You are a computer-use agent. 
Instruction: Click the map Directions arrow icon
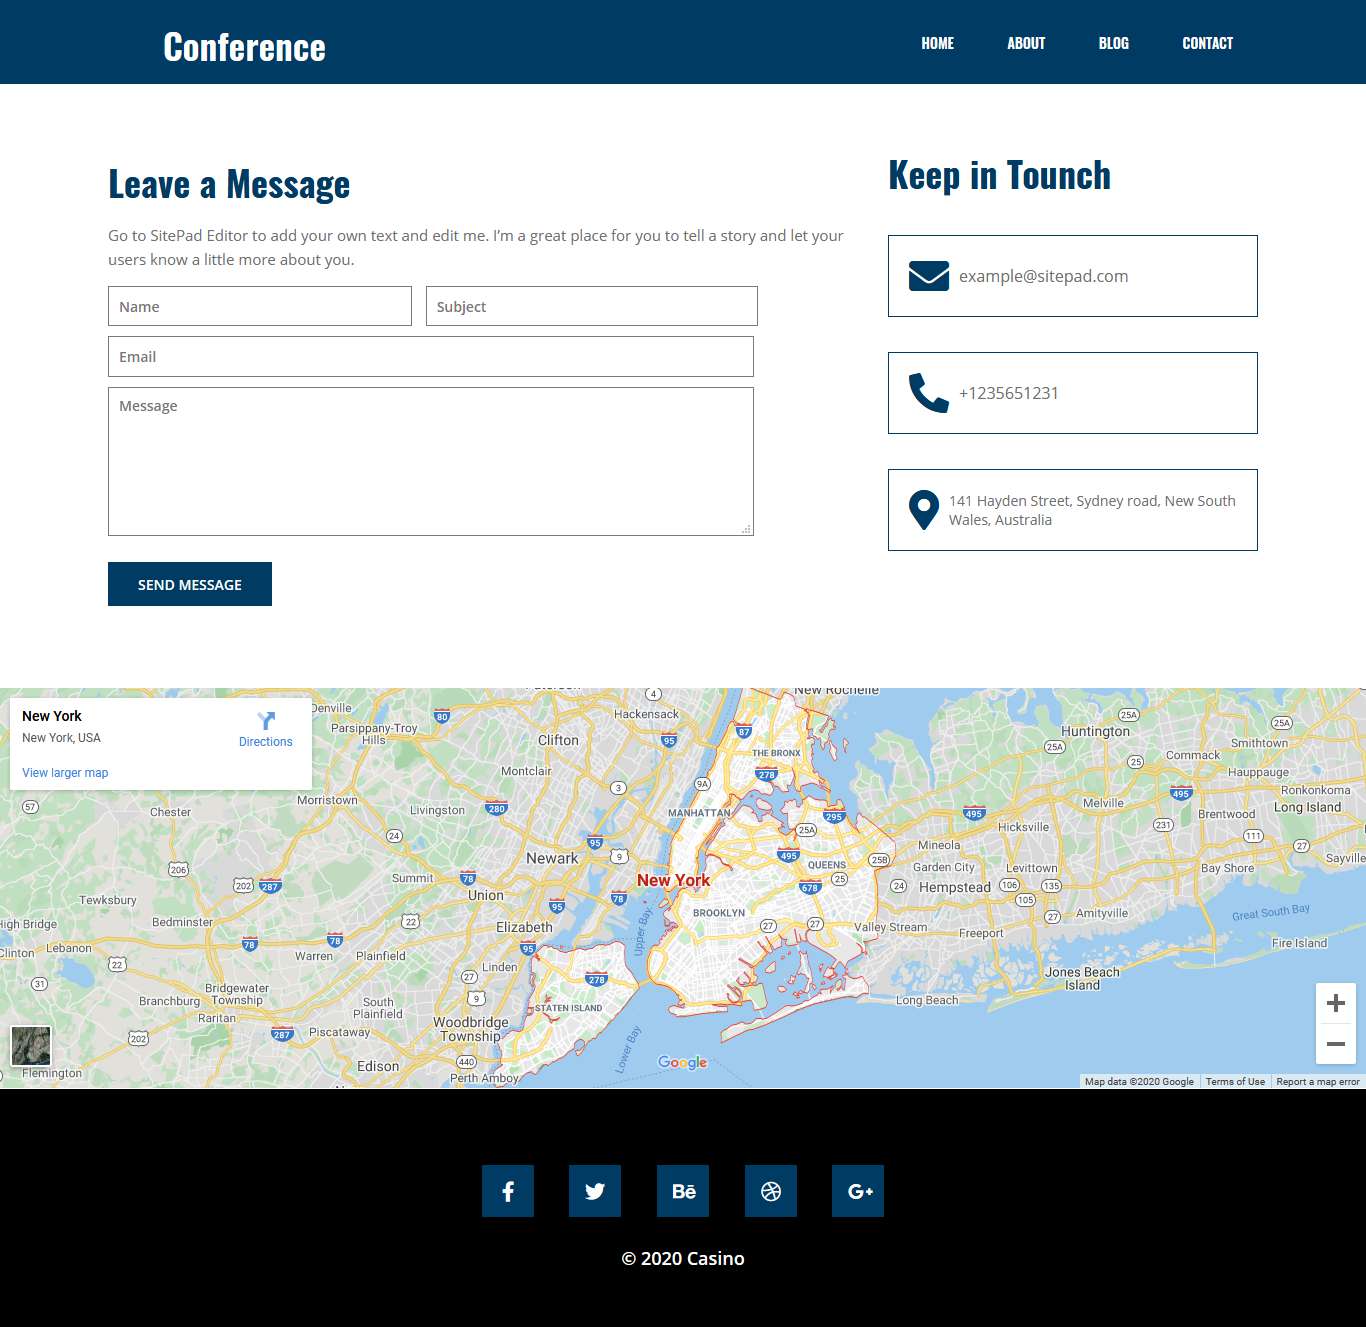[x=266, y=721]
